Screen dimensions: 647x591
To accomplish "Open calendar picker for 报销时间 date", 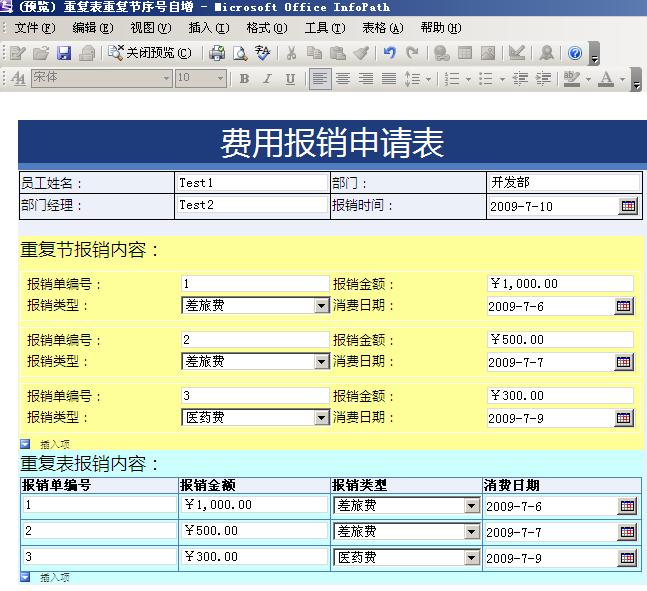I will pyautogui.click(x=628, y=206).
